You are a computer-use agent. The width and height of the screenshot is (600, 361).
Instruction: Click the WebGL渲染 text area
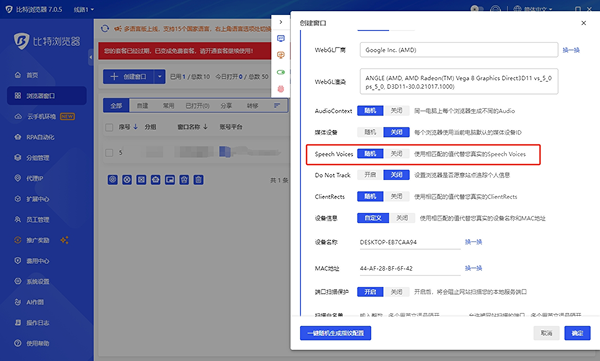coord(459,81)
